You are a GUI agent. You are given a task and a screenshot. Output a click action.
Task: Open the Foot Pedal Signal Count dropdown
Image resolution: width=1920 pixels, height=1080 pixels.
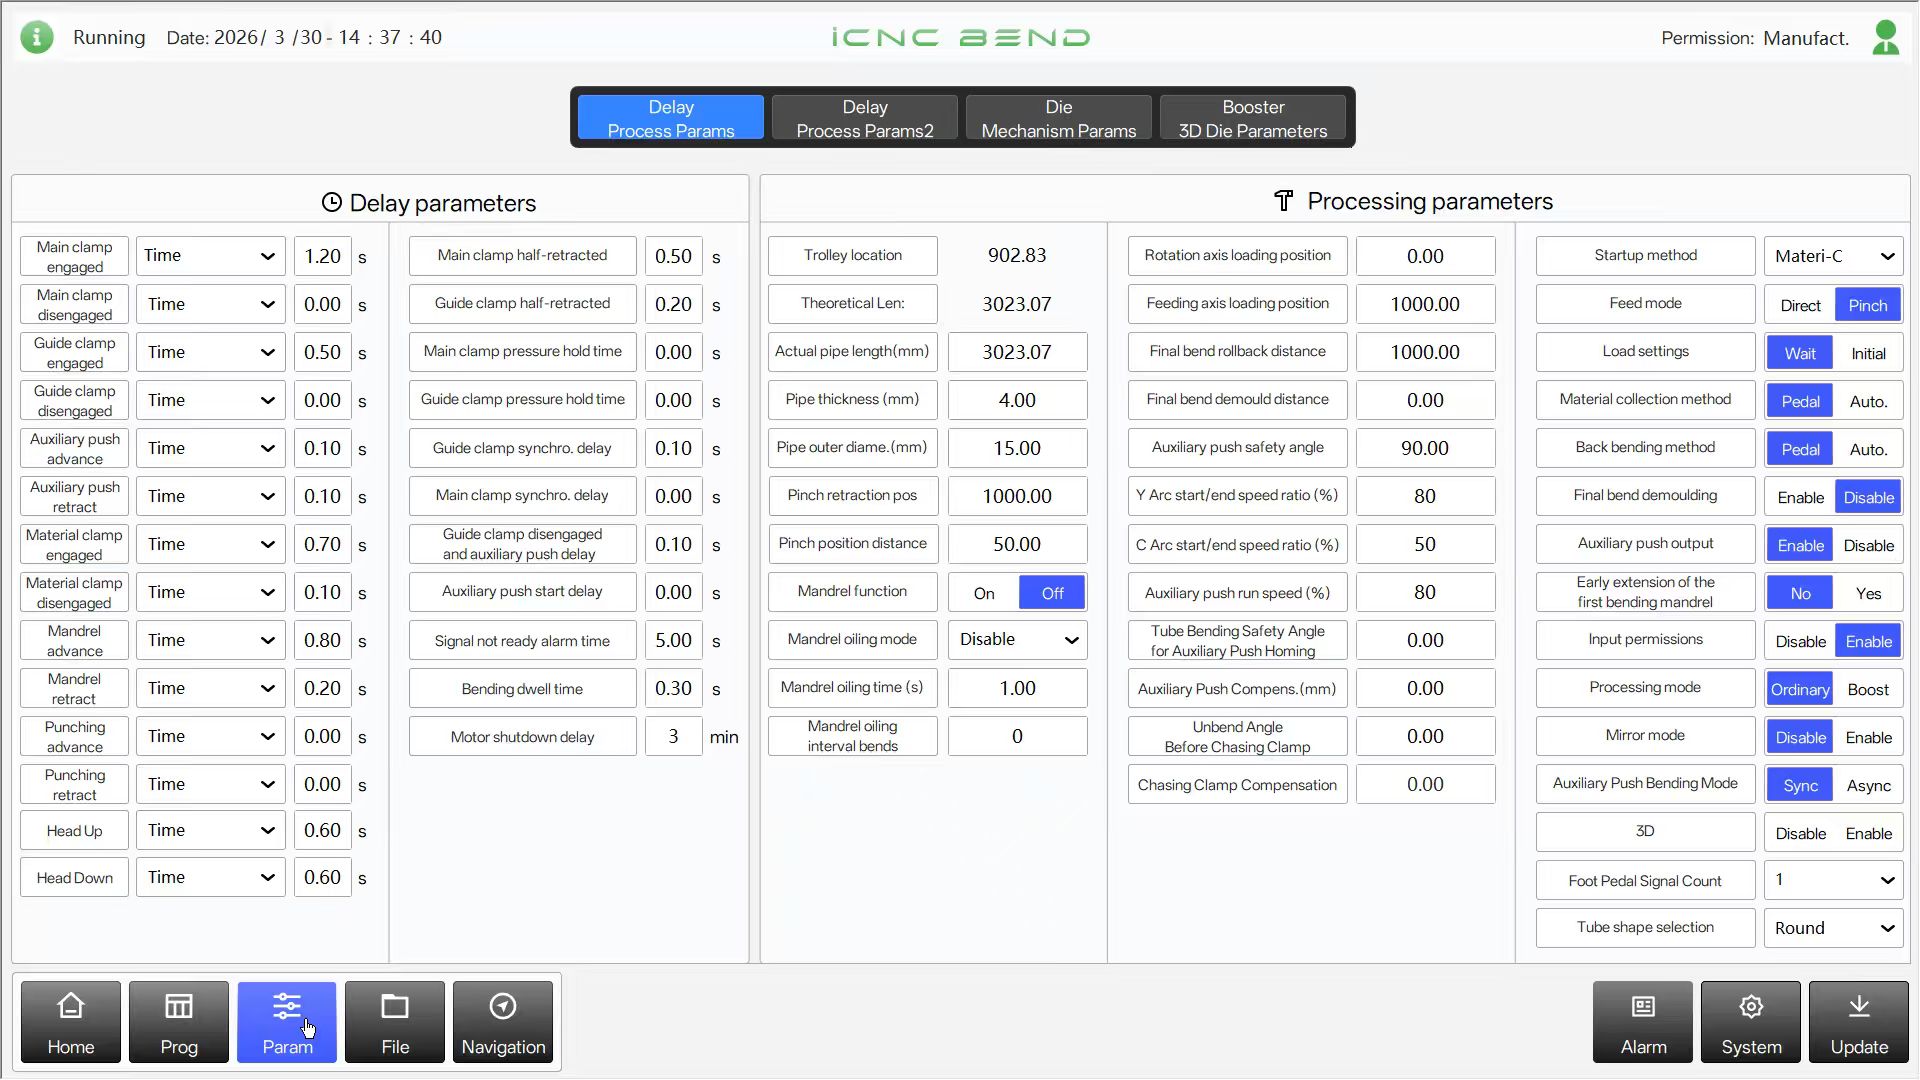(1834, 880)
